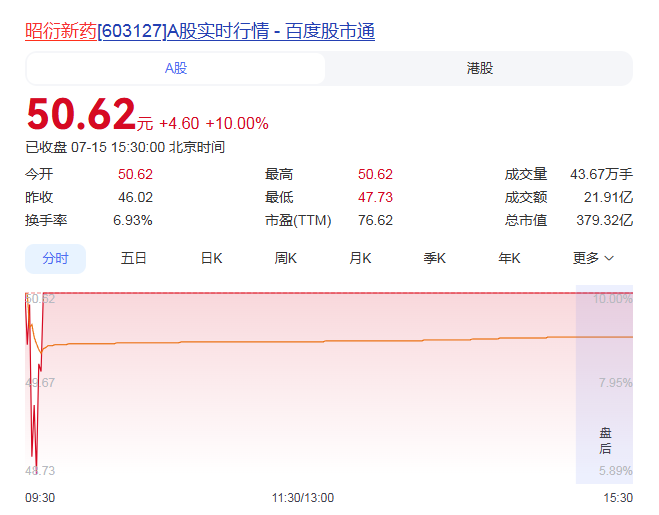Click the 换手率 value 6.93%
The width and height of the screenshot is (659, 515).
[133, 220]
